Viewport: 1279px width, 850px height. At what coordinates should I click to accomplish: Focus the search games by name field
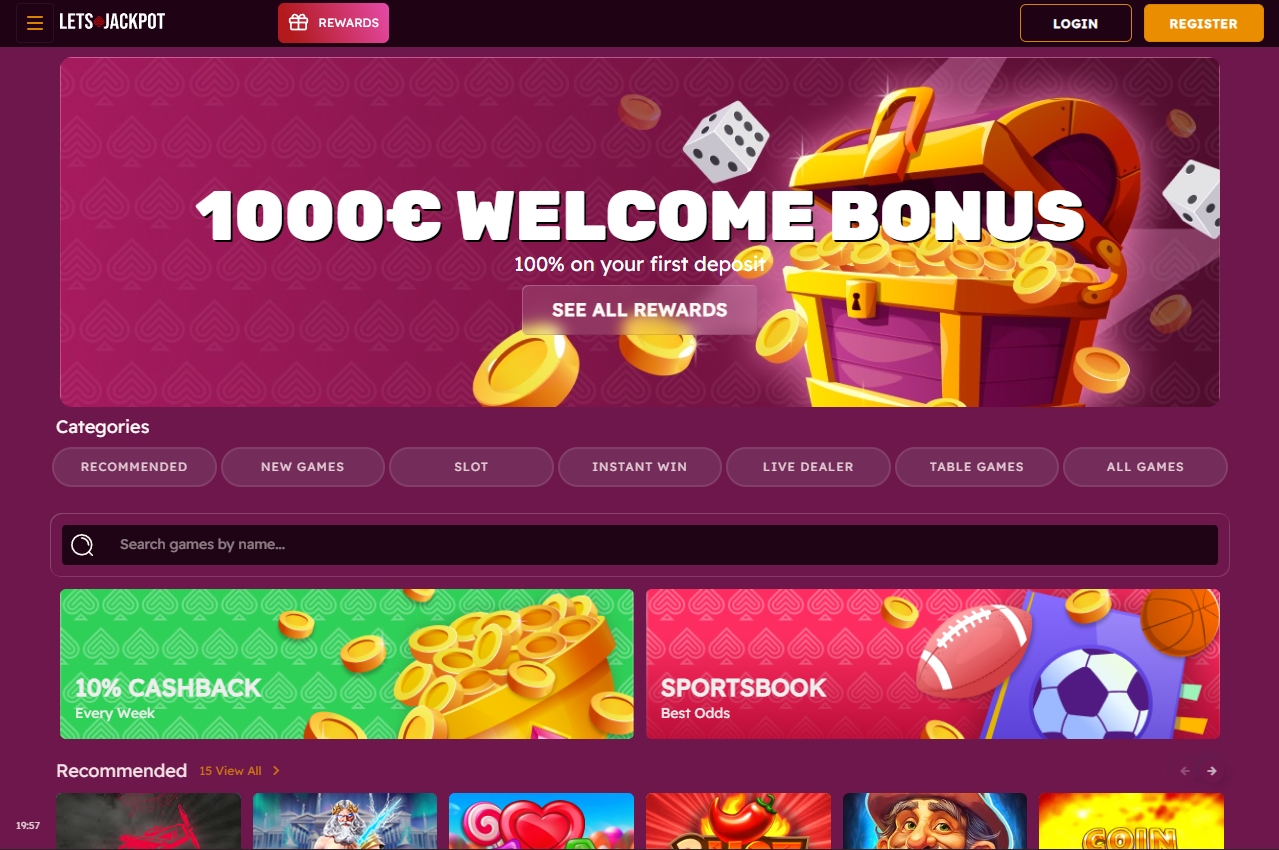pyautogui.click(x=640, y=545)
